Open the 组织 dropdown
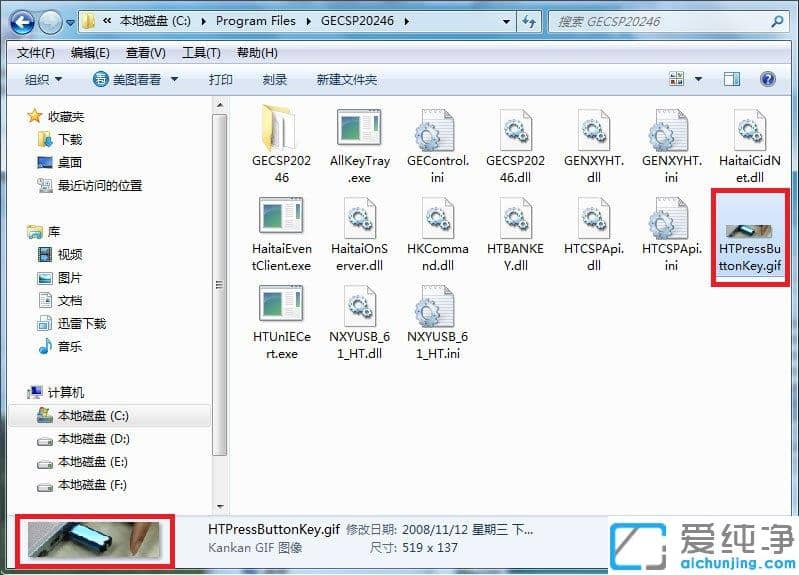The height and width of the screenshot is (575, 799). pyautogui.click(x=43, y=80)
